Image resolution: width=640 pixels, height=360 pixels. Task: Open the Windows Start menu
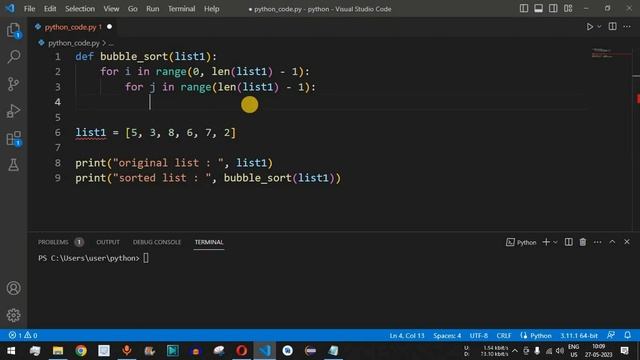[x=11, y=351]
